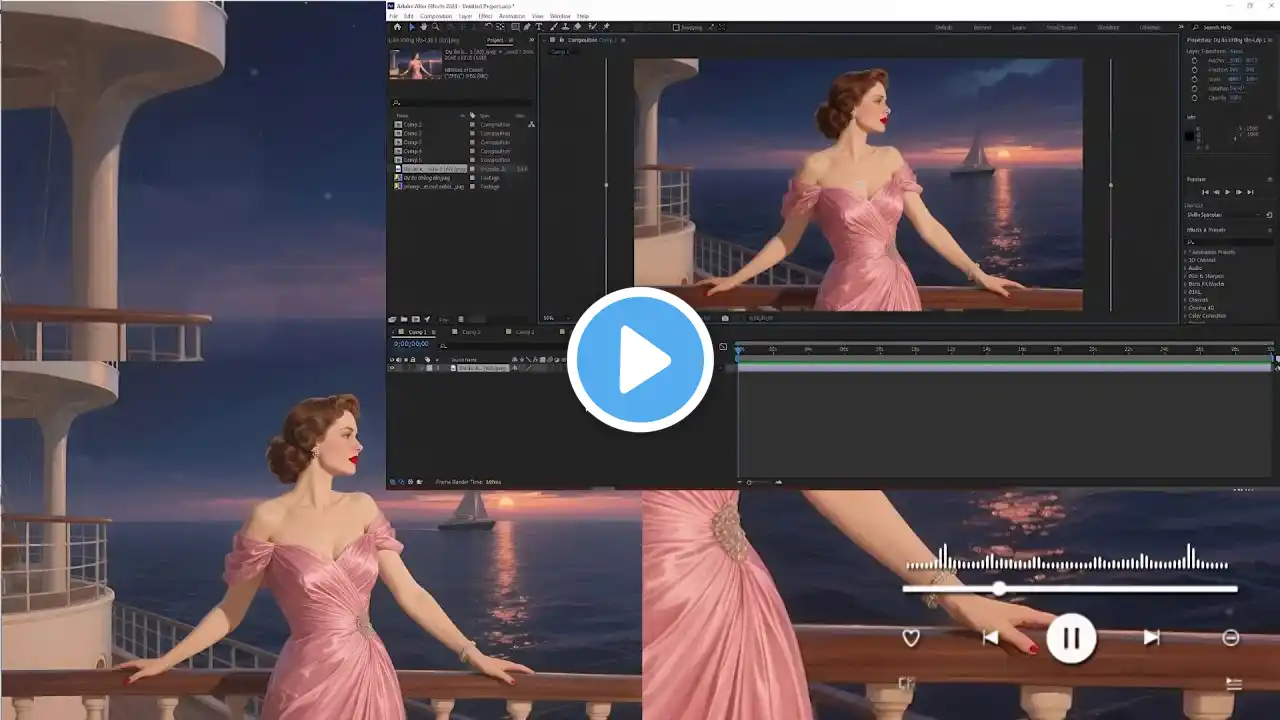The image size is (1280, 720).
Task: Switch to the Small Screen workspace
Action: [x=1062, y=27]
